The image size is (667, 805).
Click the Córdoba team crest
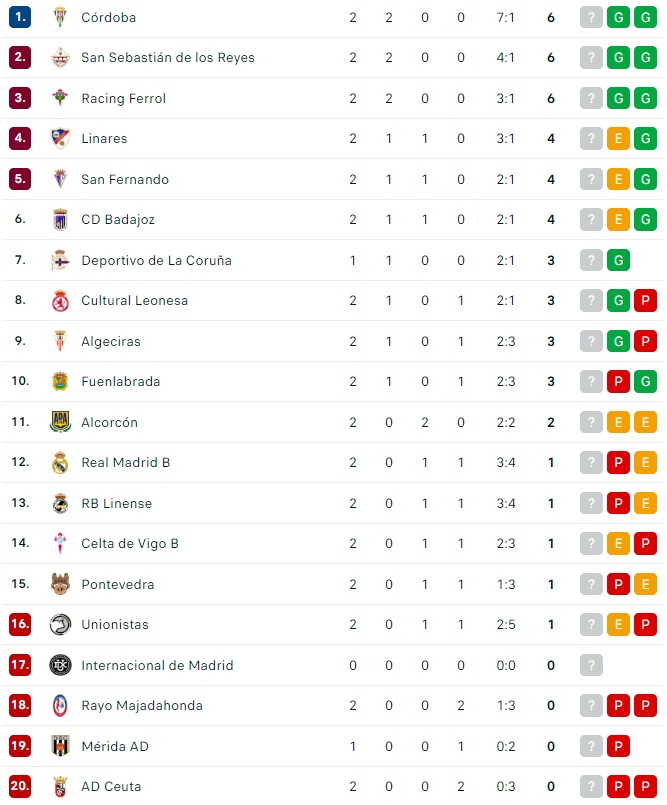click(60, 17)
